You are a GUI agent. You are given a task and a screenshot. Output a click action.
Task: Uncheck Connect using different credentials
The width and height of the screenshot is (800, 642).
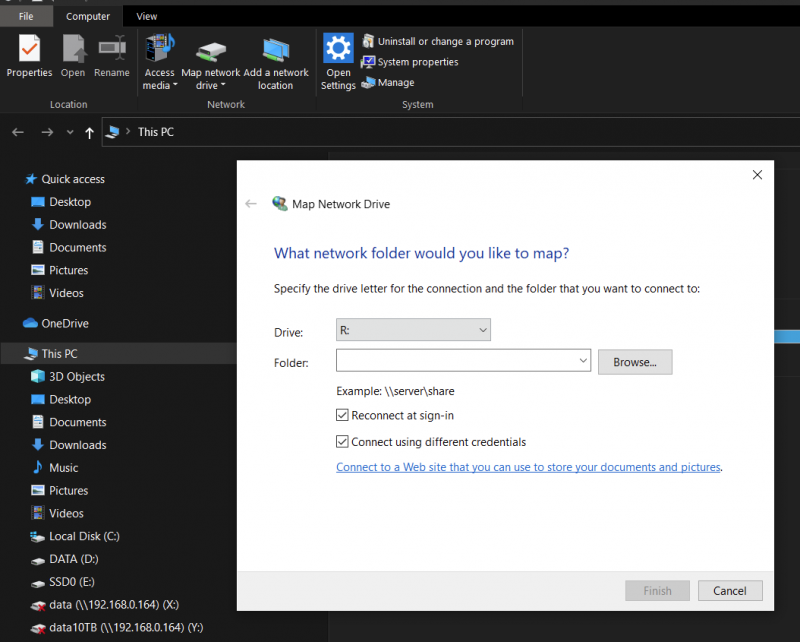[x=343, y=442]
